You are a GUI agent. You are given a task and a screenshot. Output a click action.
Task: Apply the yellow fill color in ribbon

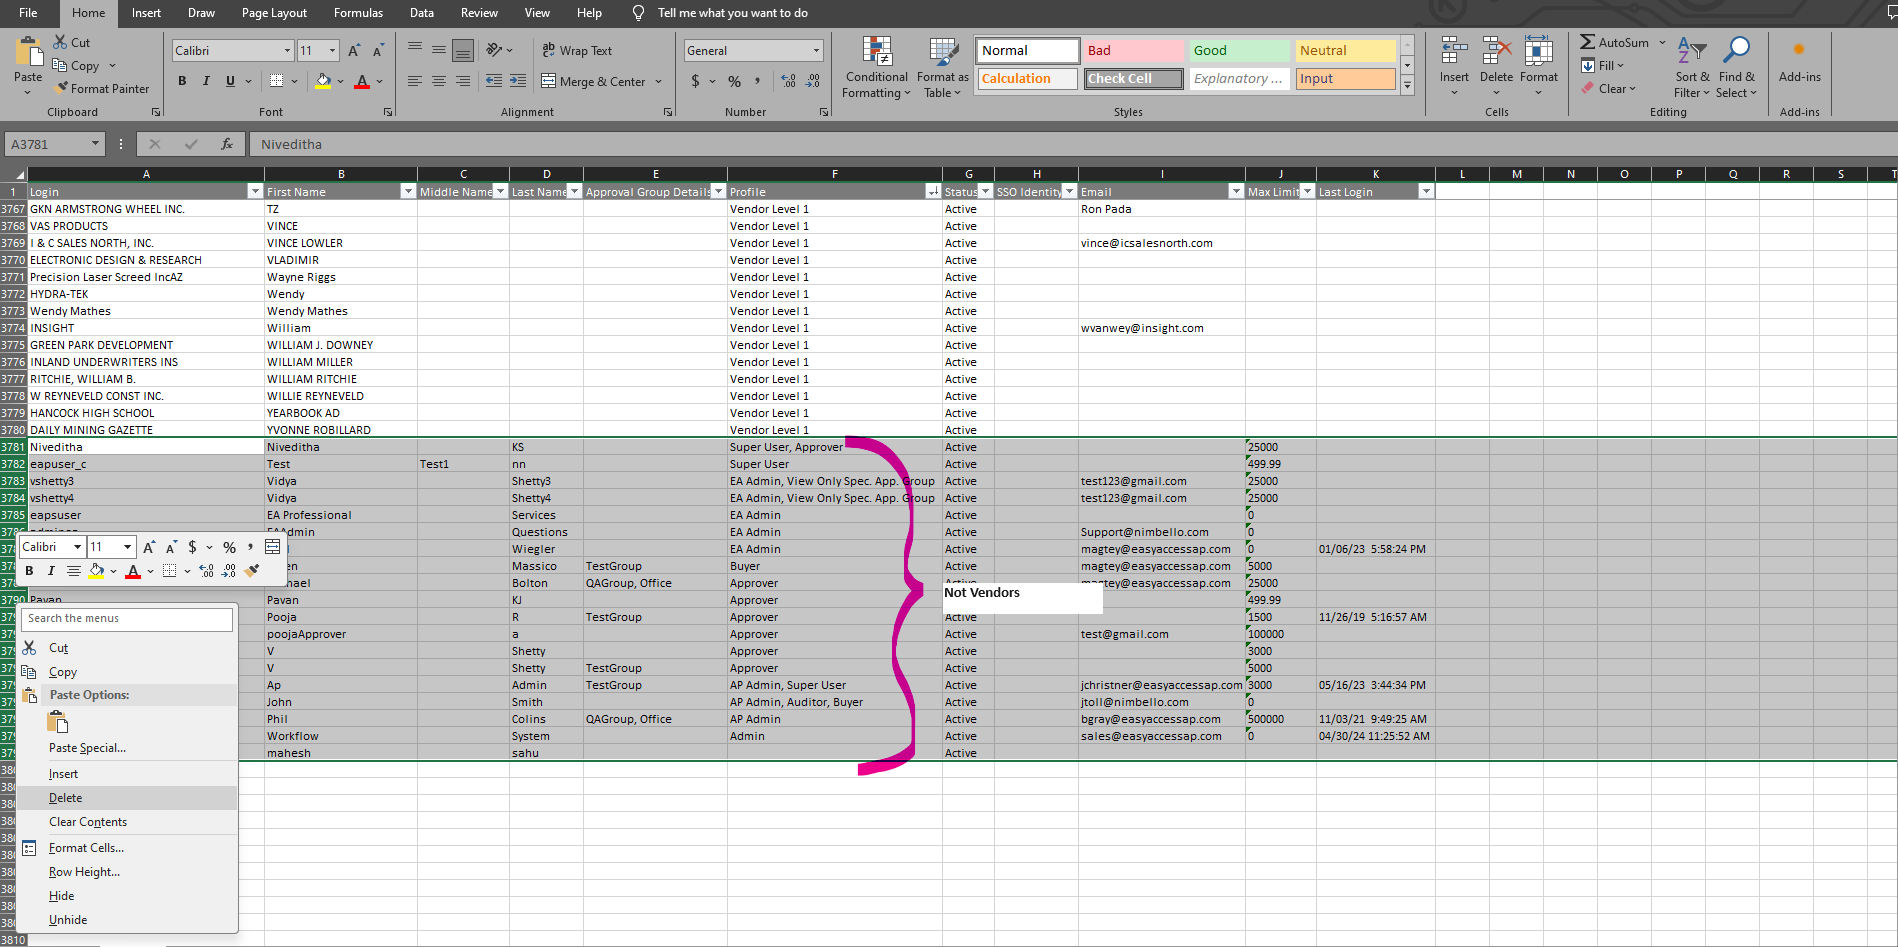coord(323,81)
